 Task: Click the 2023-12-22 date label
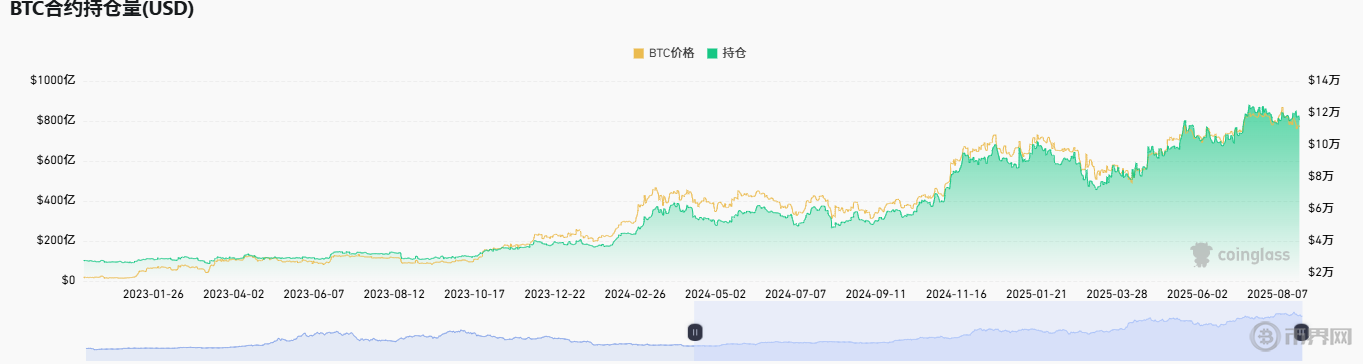555,295
